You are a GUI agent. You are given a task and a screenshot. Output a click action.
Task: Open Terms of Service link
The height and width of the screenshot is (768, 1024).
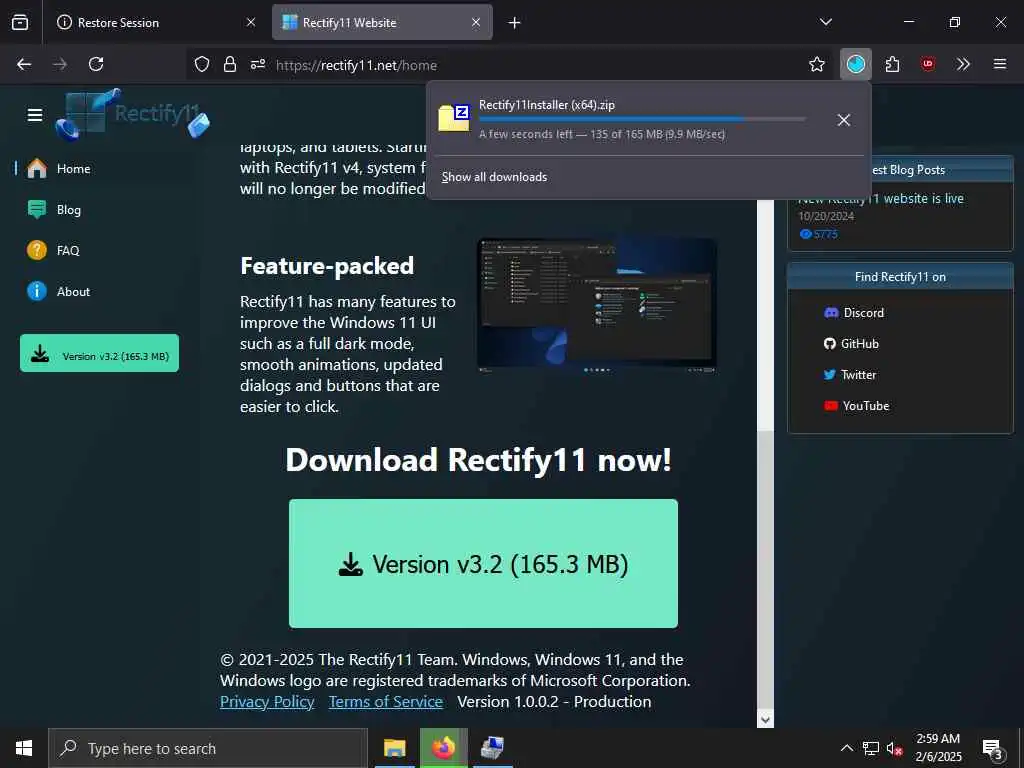click(x=385, y=701)
